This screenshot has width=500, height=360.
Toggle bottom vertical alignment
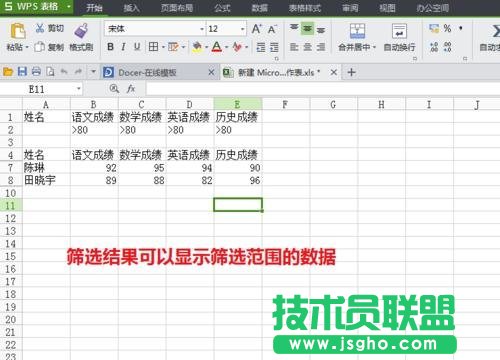click(321, 30)
